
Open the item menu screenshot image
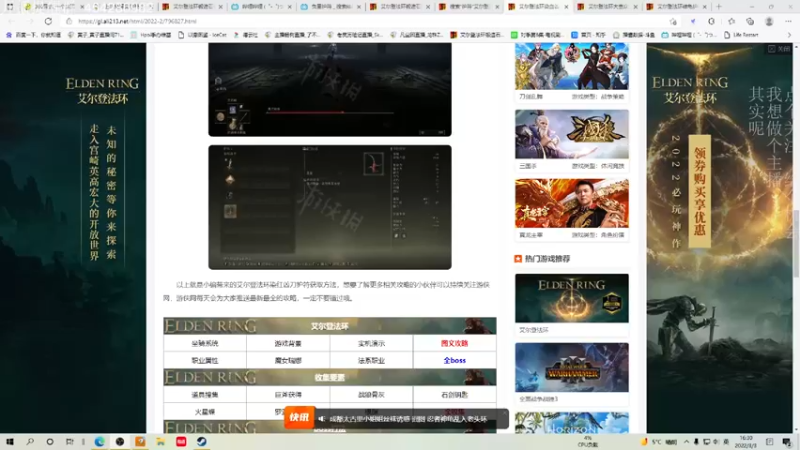tap(330, 207)
